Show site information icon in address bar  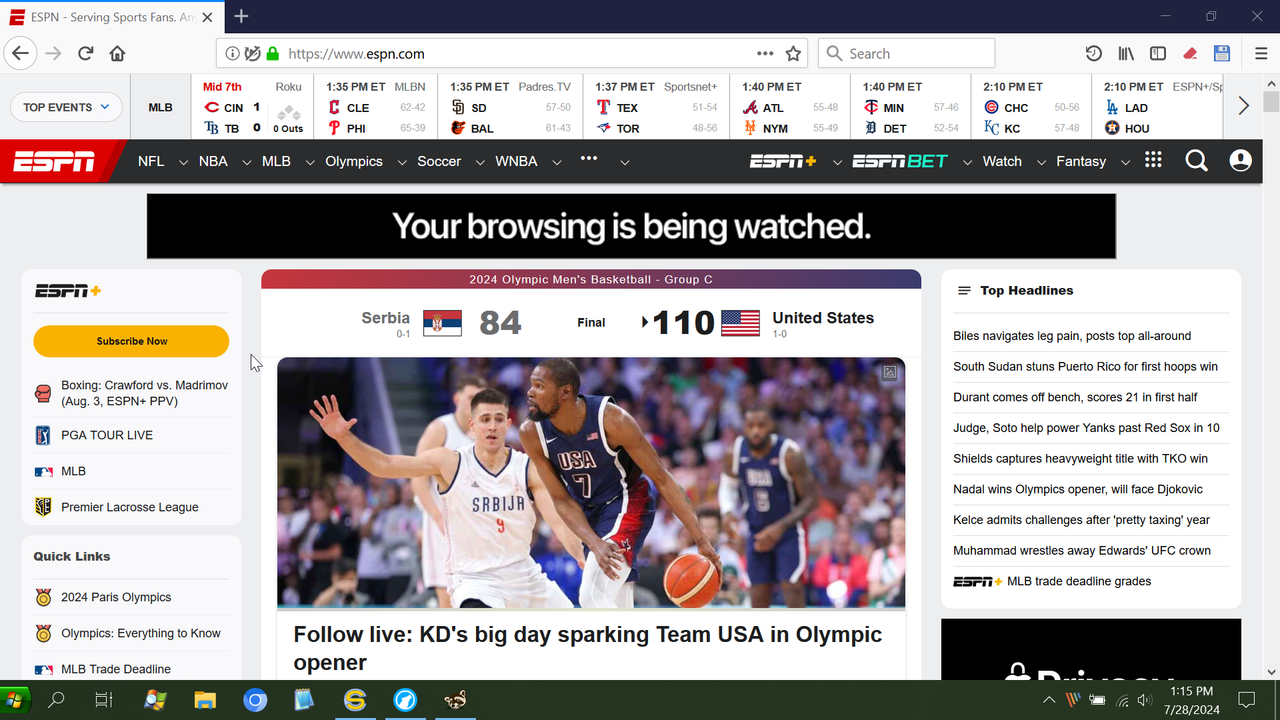232,54
